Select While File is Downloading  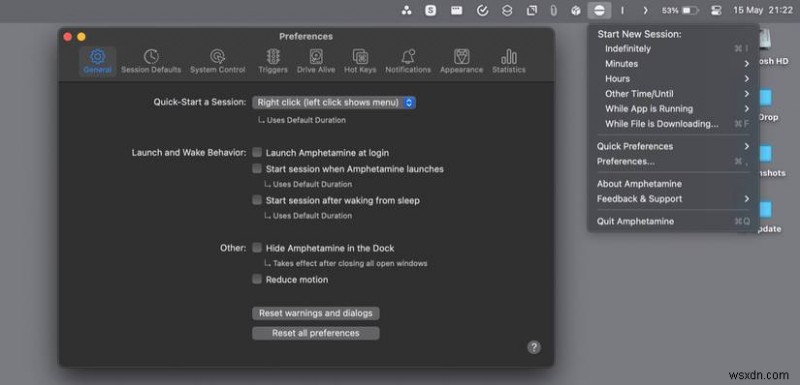[x=673, y=124]
